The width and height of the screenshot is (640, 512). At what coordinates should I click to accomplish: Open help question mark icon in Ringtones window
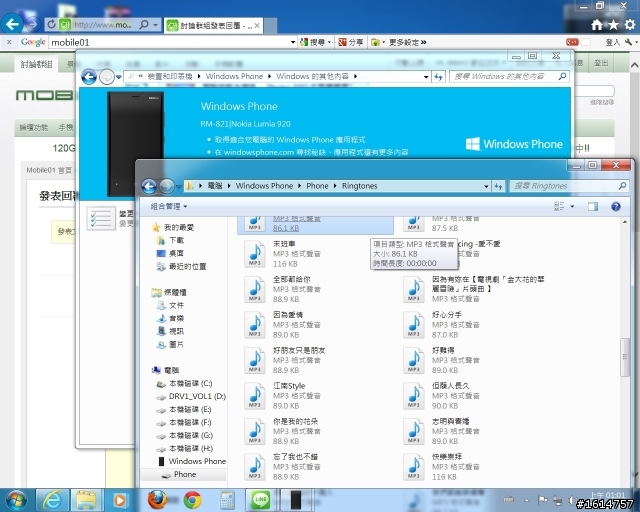[x=616, y=207]
